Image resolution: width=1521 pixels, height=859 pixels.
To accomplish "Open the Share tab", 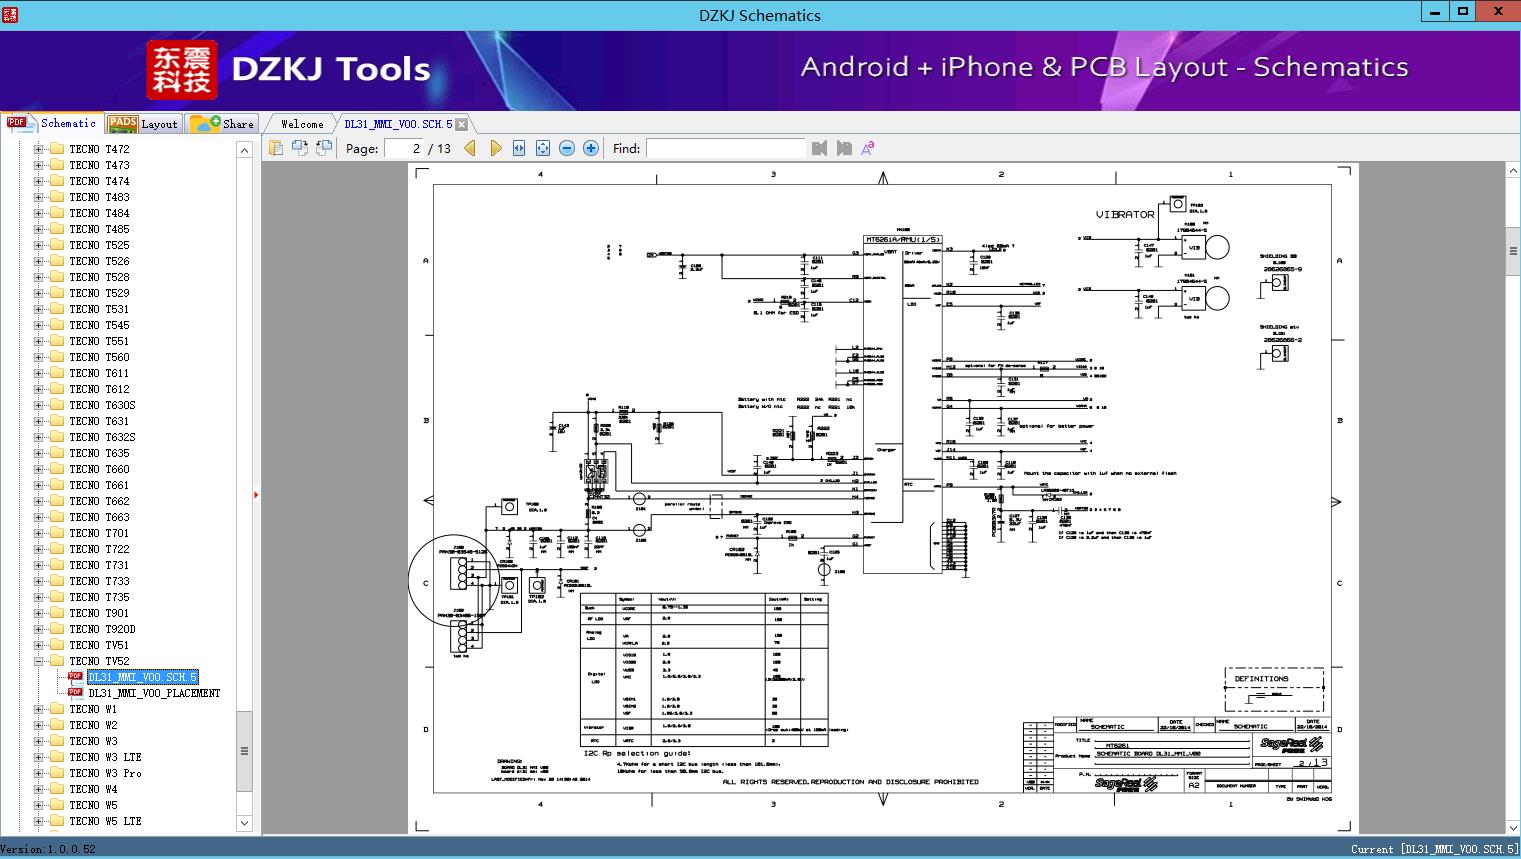I will [x=223, y=123].
